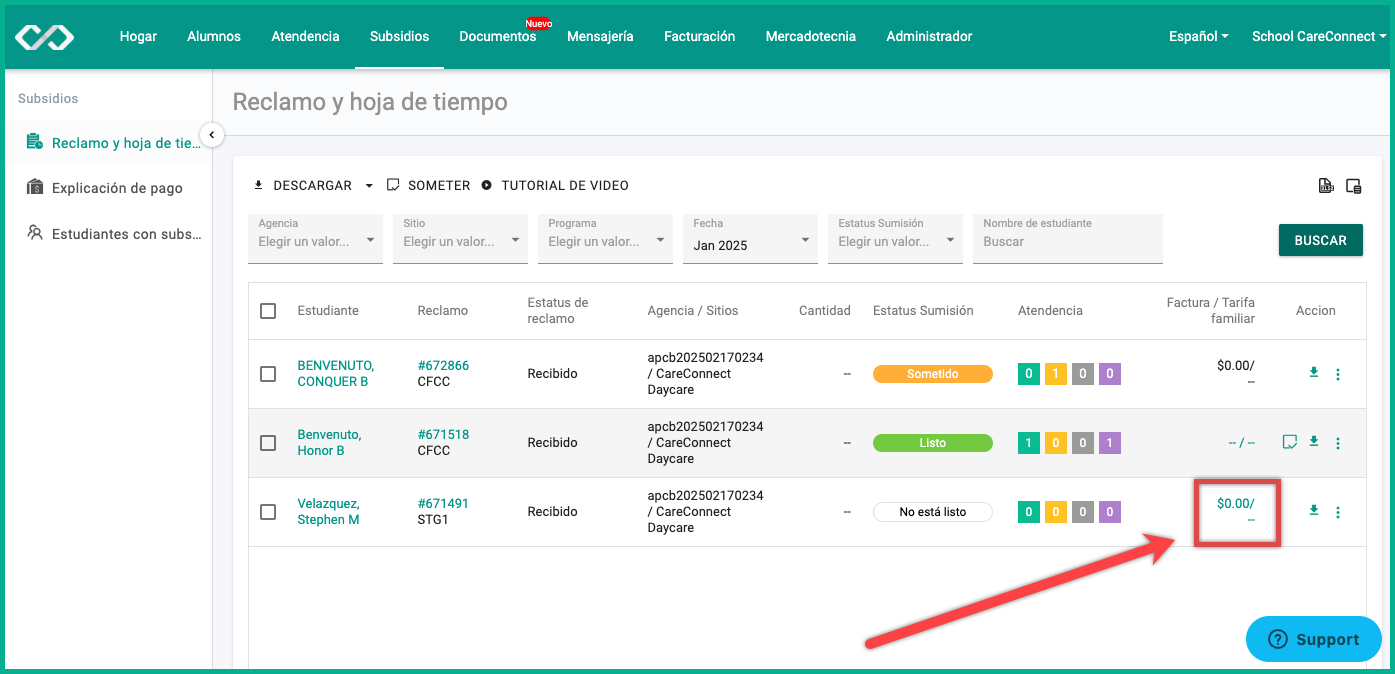Click the BUSCAR button
Viewport: 1395px width, 674px height.
point(1320,240)
